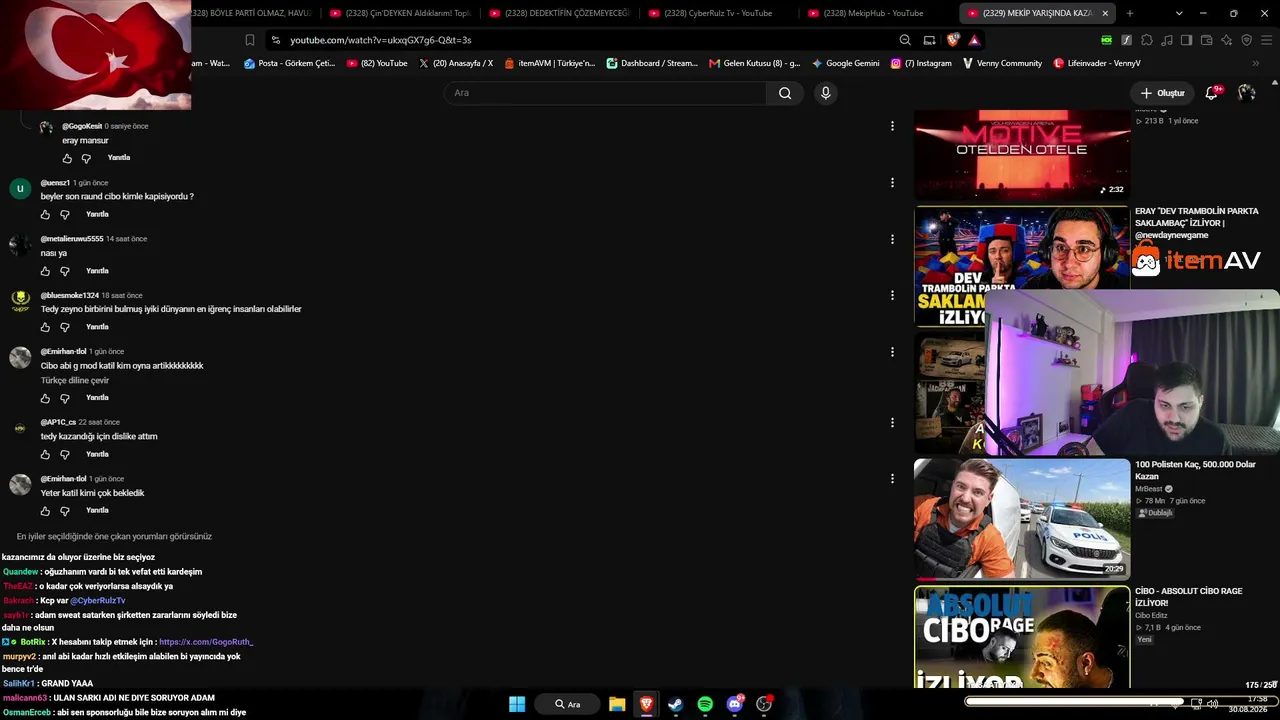The image size is (1280, 720).
Task: Open the MrBeast '100 Polisten Kaç' video thumbnail
Action: pyautogui.click(x=1022, y=519)
